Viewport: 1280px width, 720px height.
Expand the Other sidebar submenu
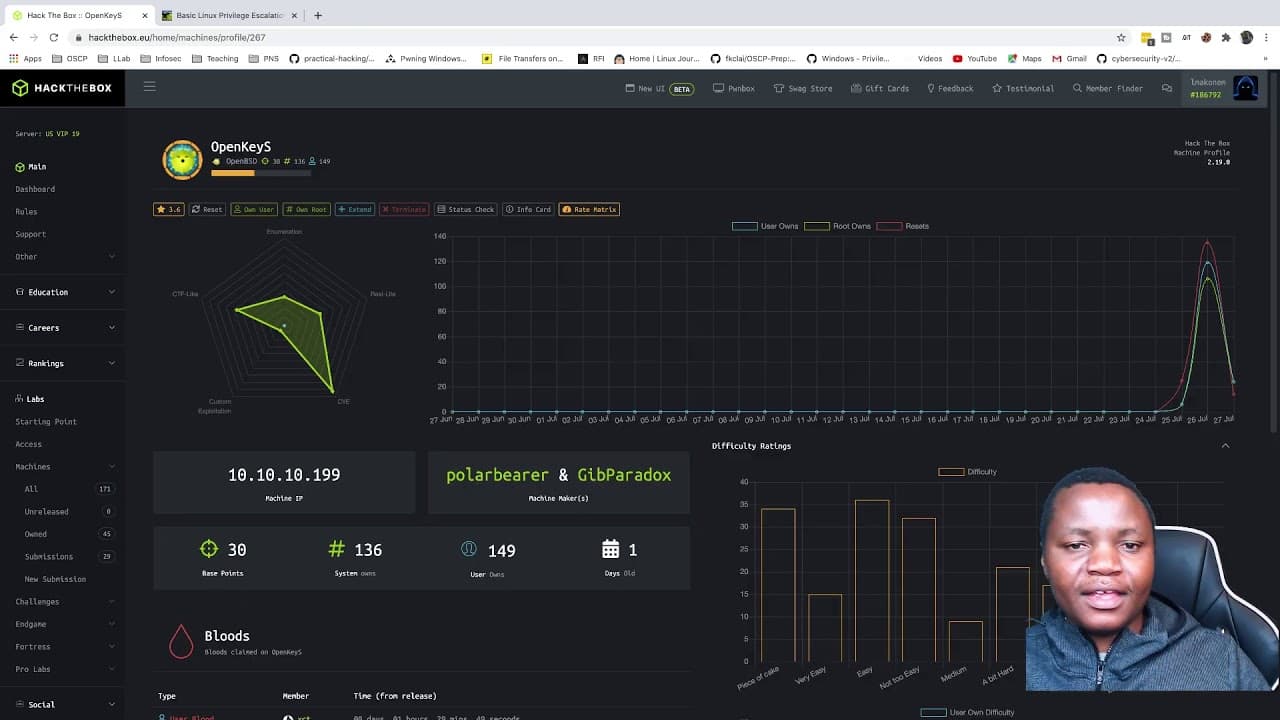pos(65,256)
